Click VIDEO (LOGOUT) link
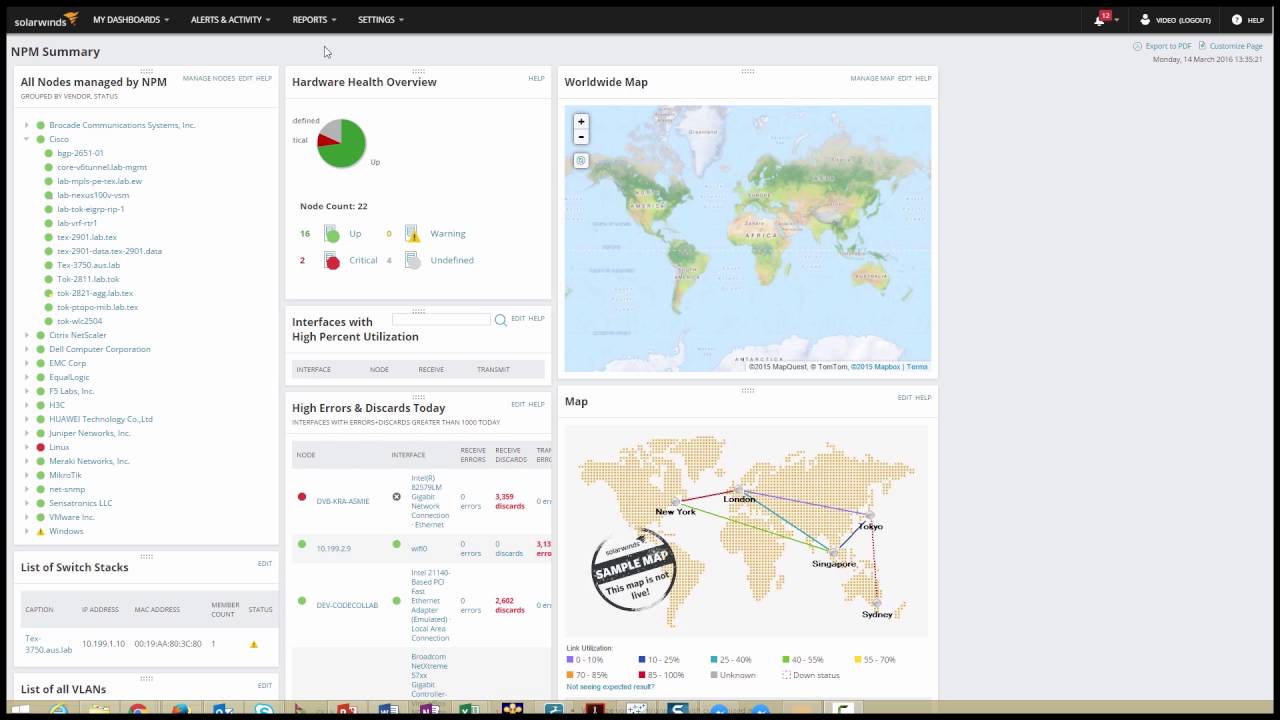This screenshot has width=1280, height=720. point(1183,20)
